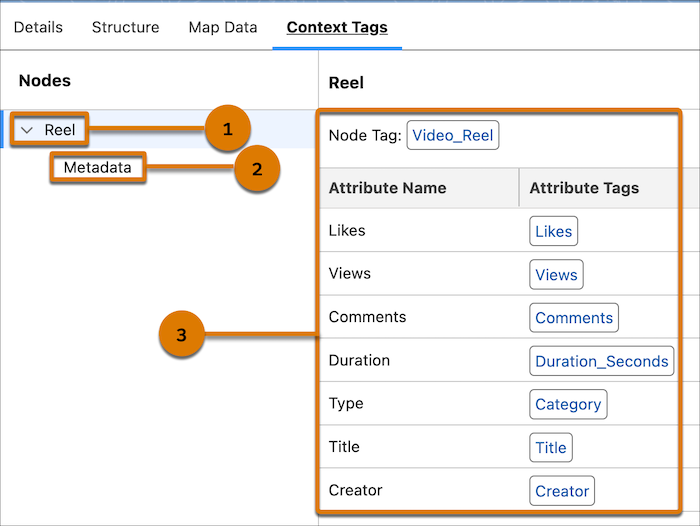
Task: Click callout marker number 3
Action: coord(181,336)
